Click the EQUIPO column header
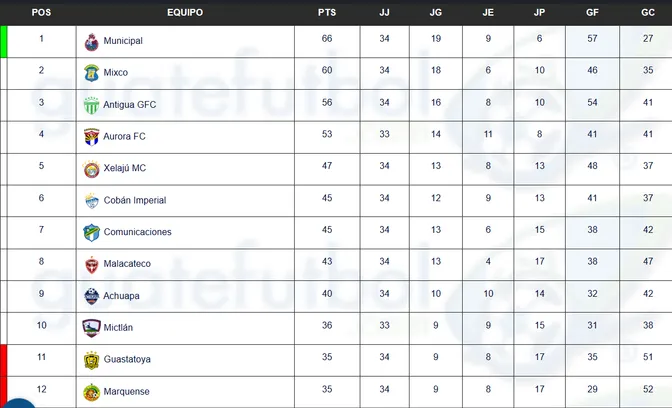 click(186, 12)
